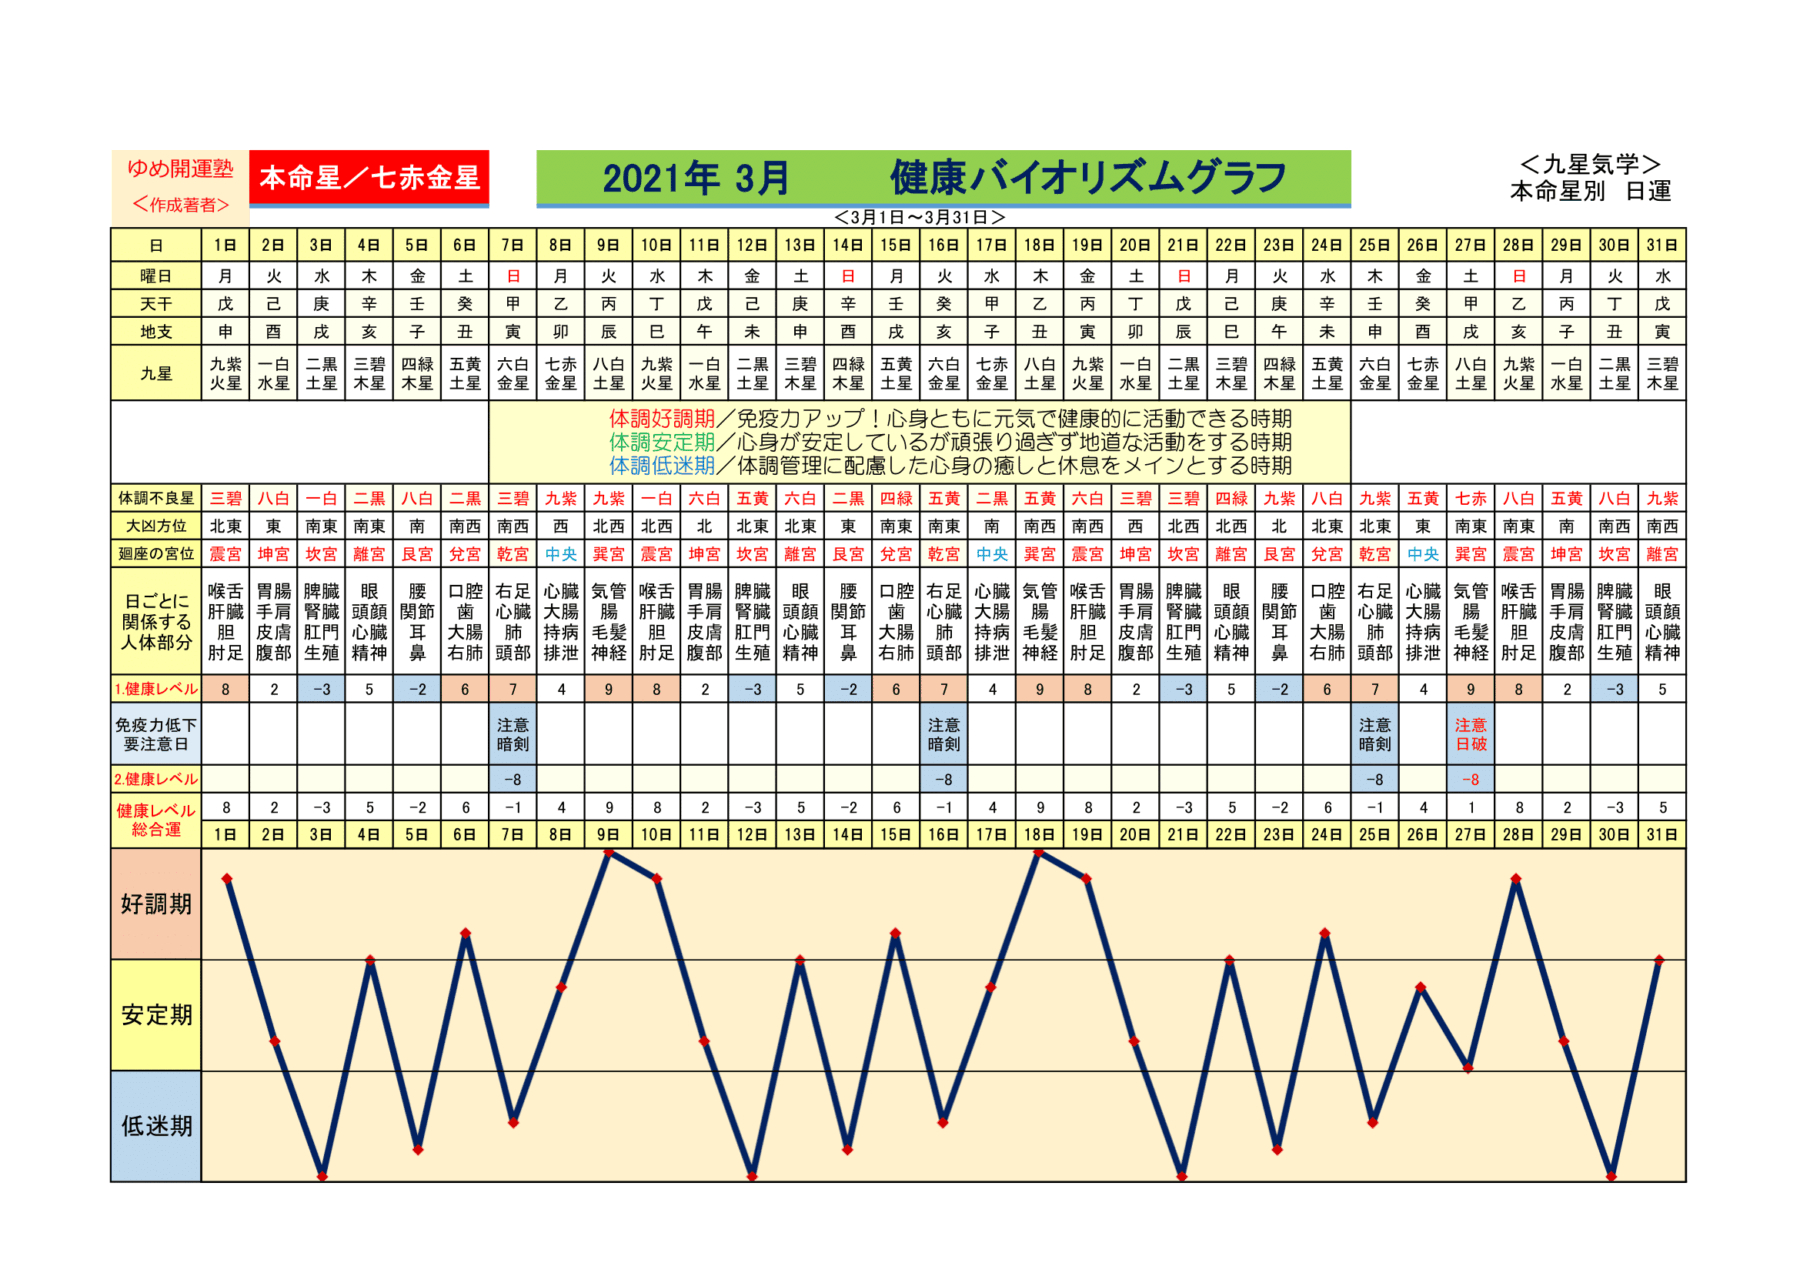Click the graph low point for 3日

tap(321, 1176)
